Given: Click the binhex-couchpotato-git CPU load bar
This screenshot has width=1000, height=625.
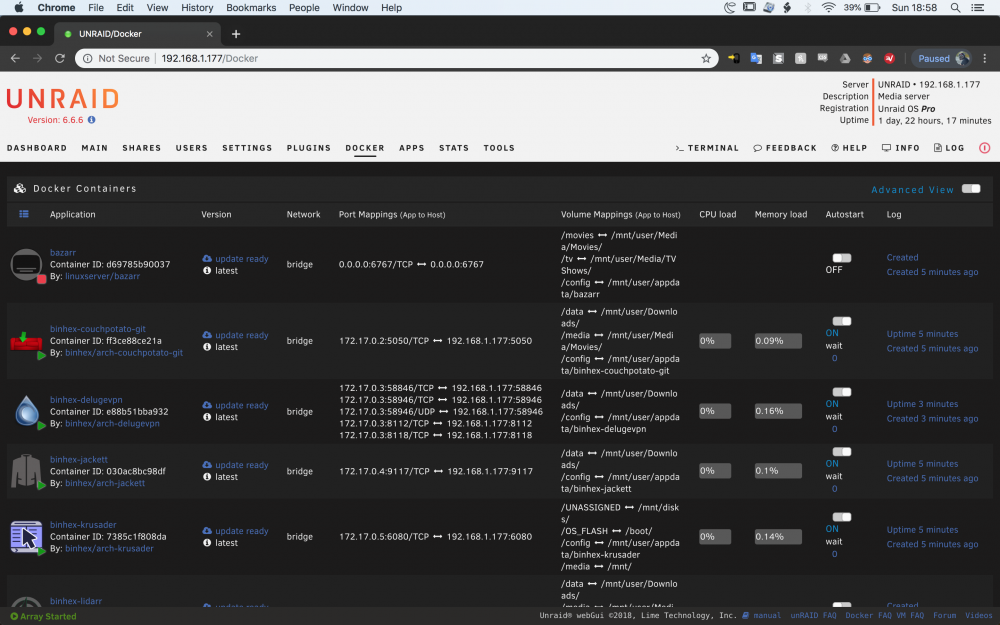Looking at the screenshot, I should point(714,341).
